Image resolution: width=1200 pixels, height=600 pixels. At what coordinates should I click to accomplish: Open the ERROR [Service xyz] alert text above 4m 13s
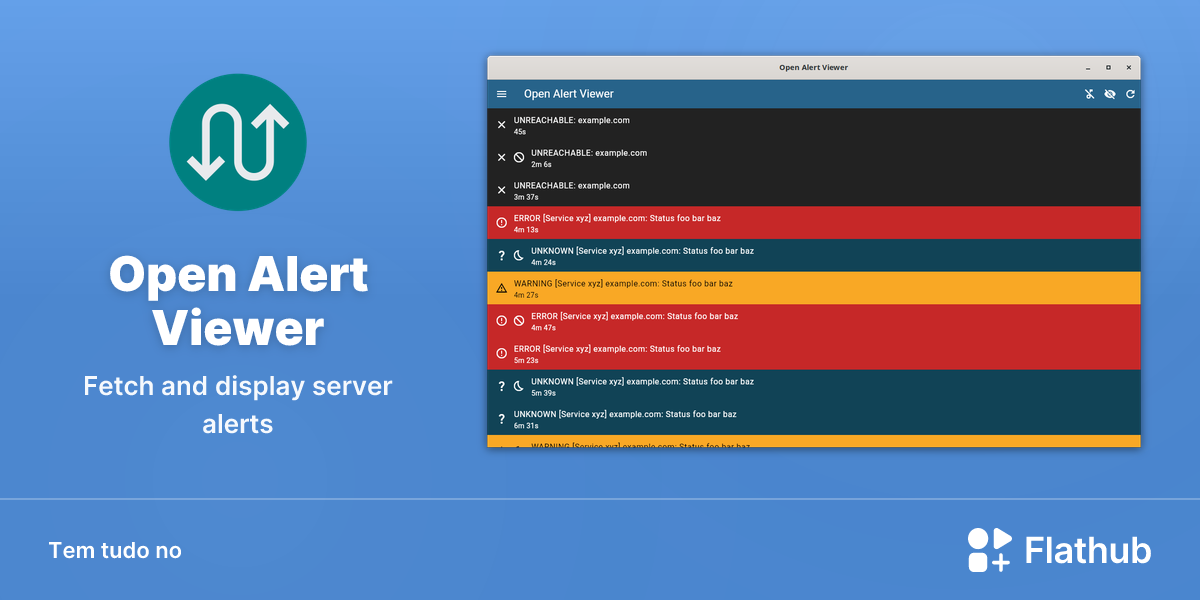[x=617, y=218]
